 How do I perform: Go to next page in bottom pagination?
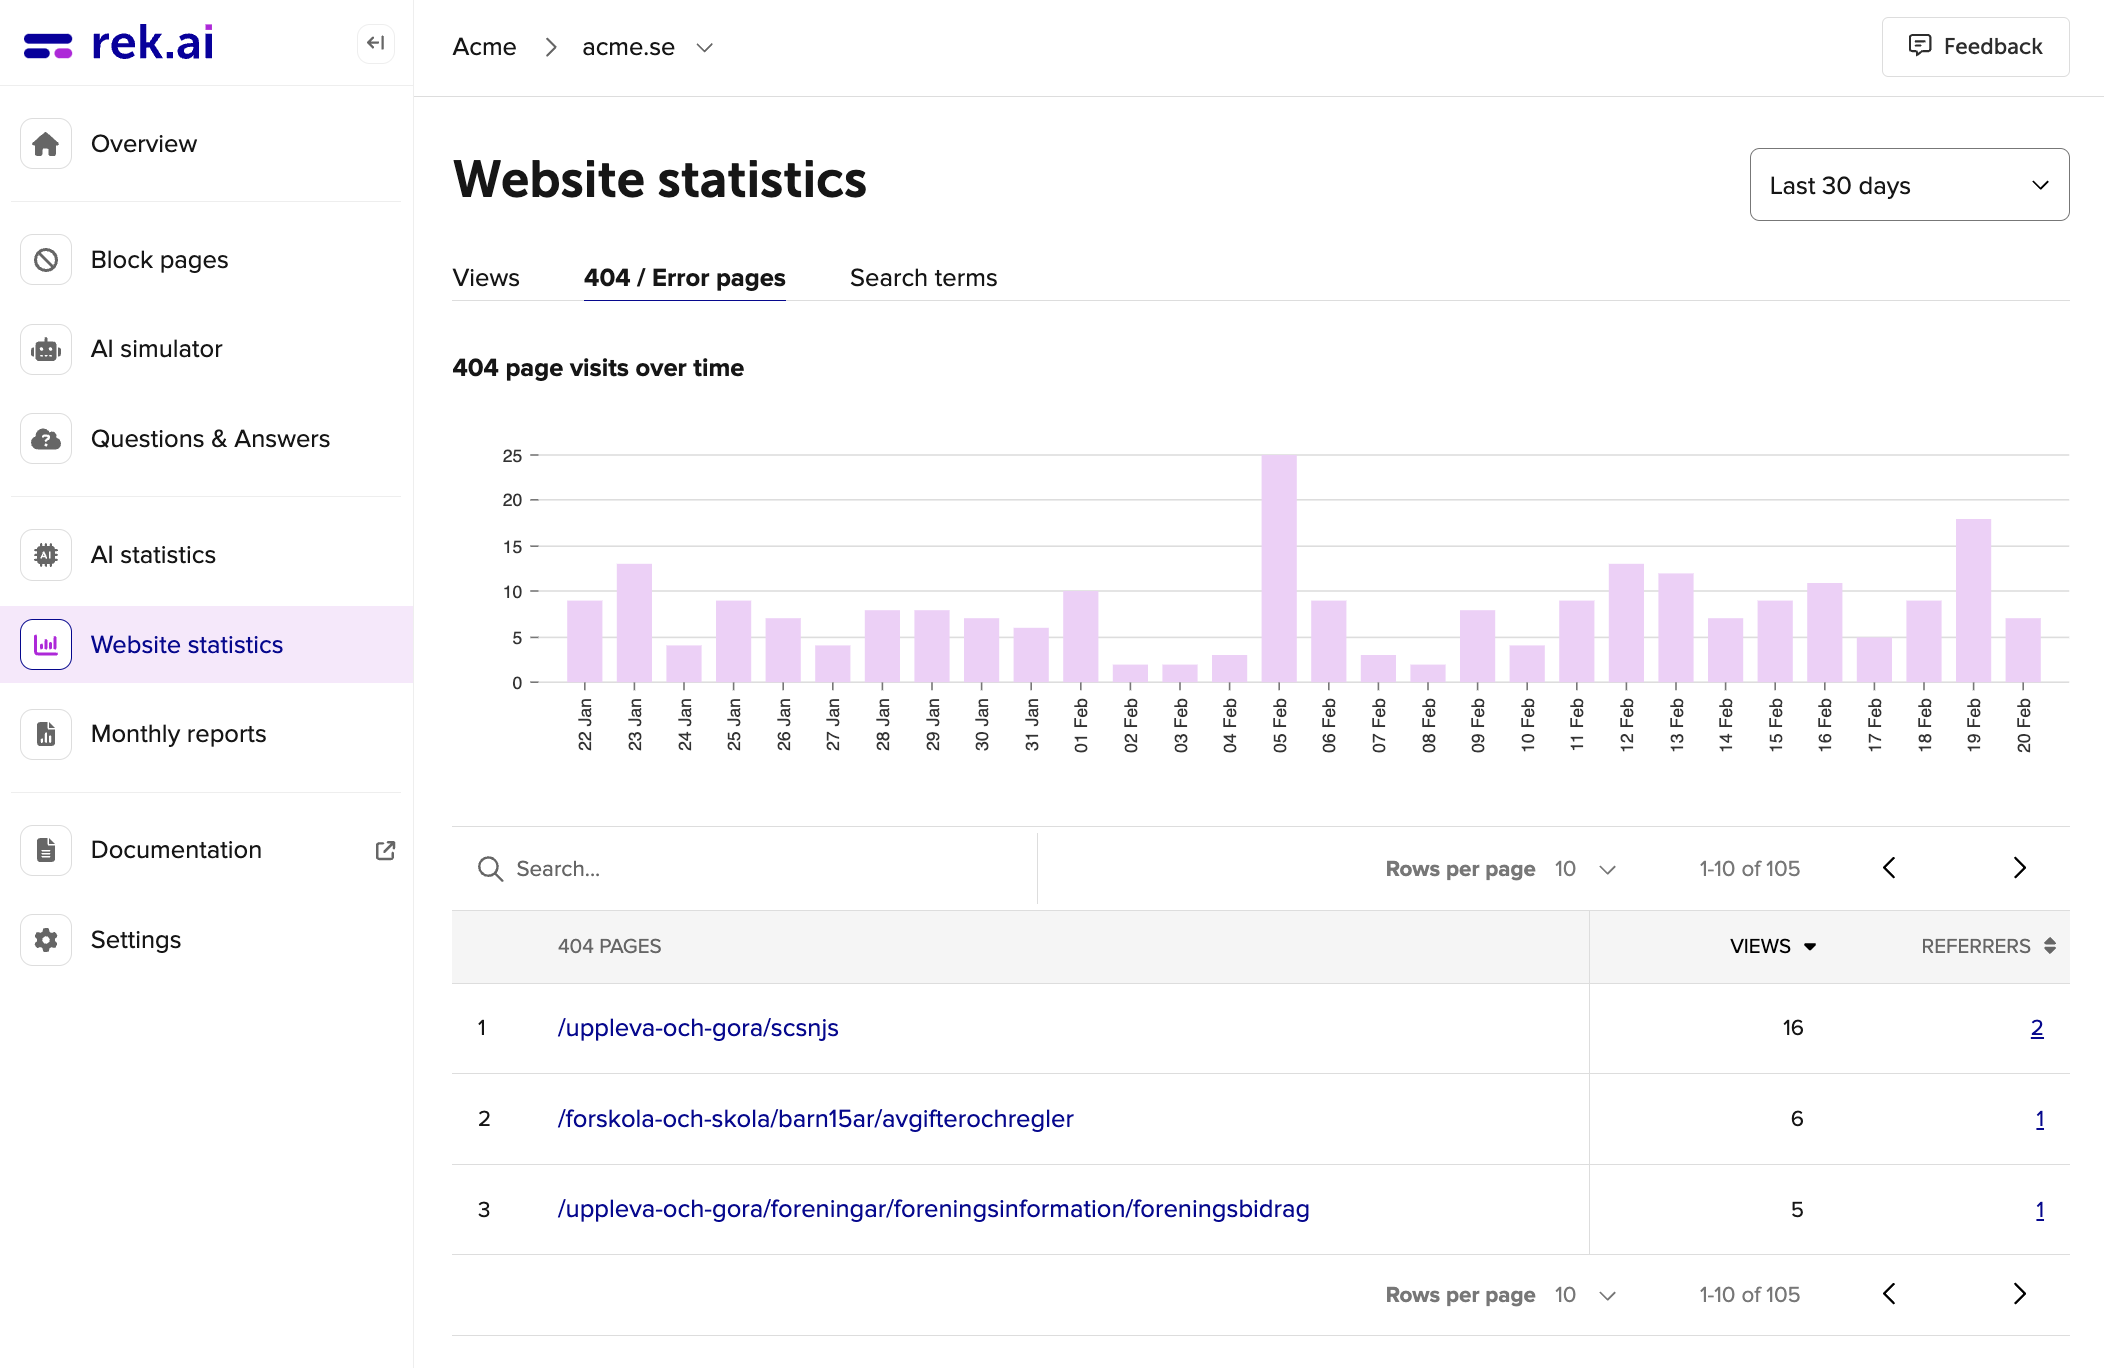click(2019, 1294)
